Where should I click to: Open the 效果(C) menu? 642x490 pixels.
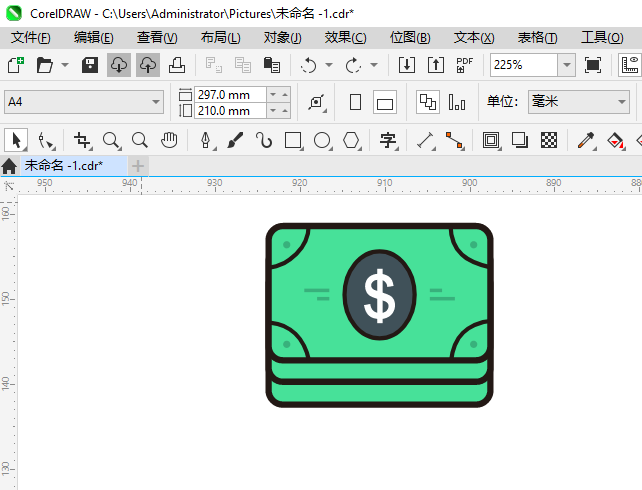[x=346, y=38]
